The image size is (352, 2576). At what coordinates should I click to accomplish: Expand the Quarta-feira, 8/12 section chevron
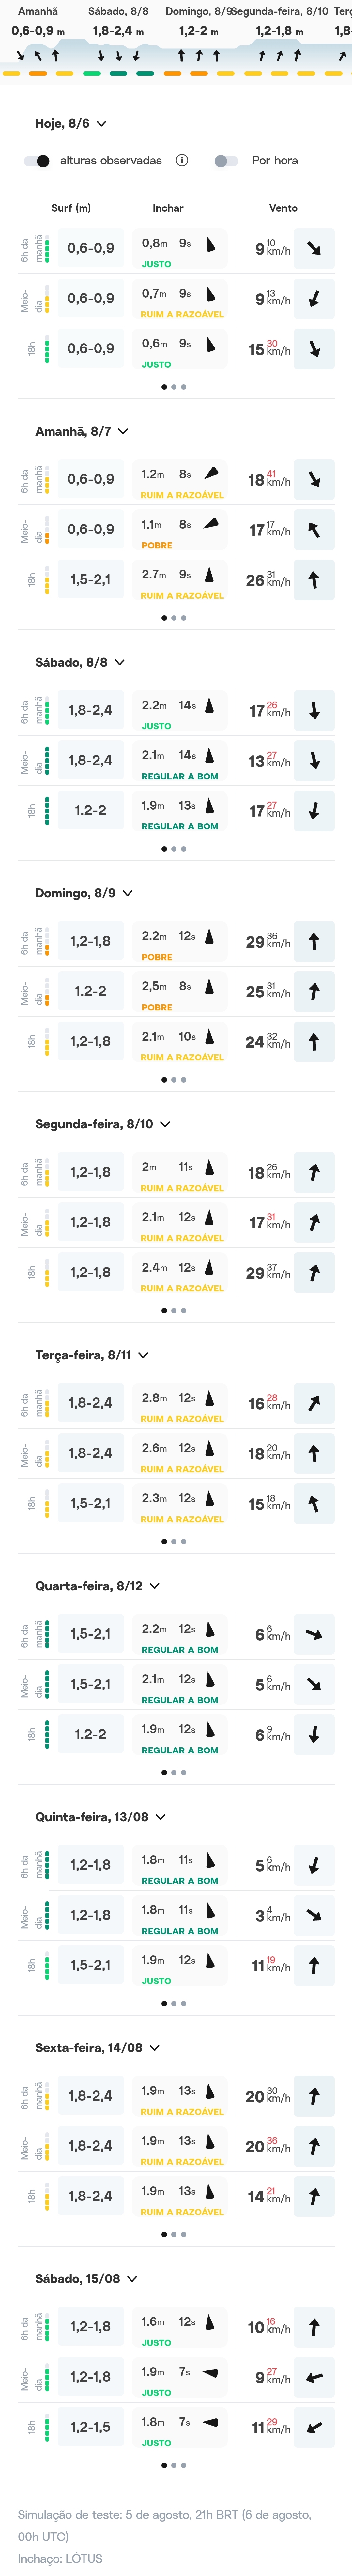(x=154, y=1586)
